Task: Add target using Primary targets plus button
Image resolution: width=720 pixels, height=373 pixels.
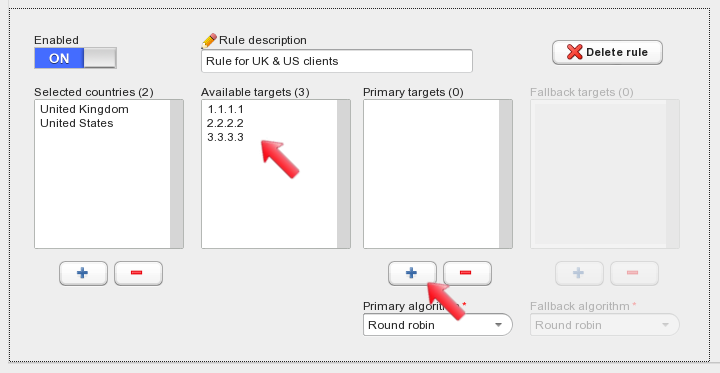Action: (412, 273)
